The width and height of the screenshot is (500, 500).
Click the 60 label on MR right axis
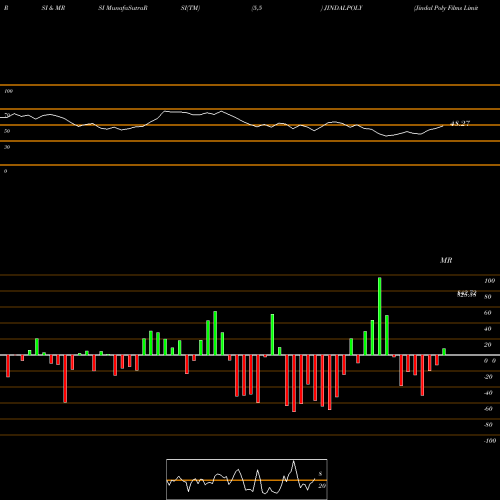[x=488, y=313]
